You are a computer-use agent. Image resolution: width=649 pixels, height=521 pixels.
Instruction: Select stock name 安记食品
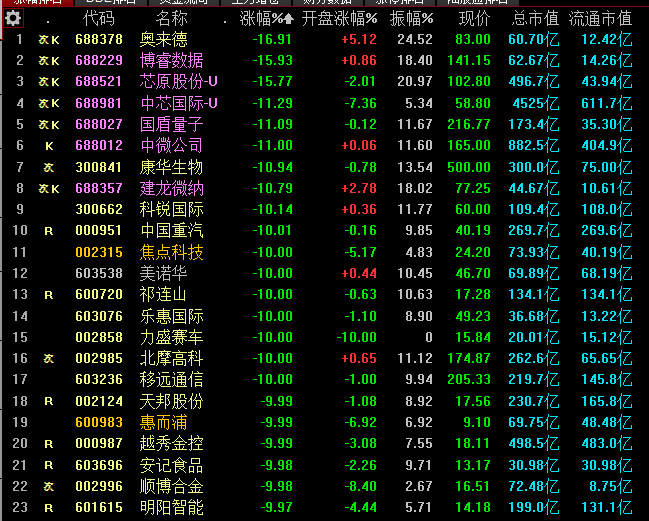click(x=171, y=465)
